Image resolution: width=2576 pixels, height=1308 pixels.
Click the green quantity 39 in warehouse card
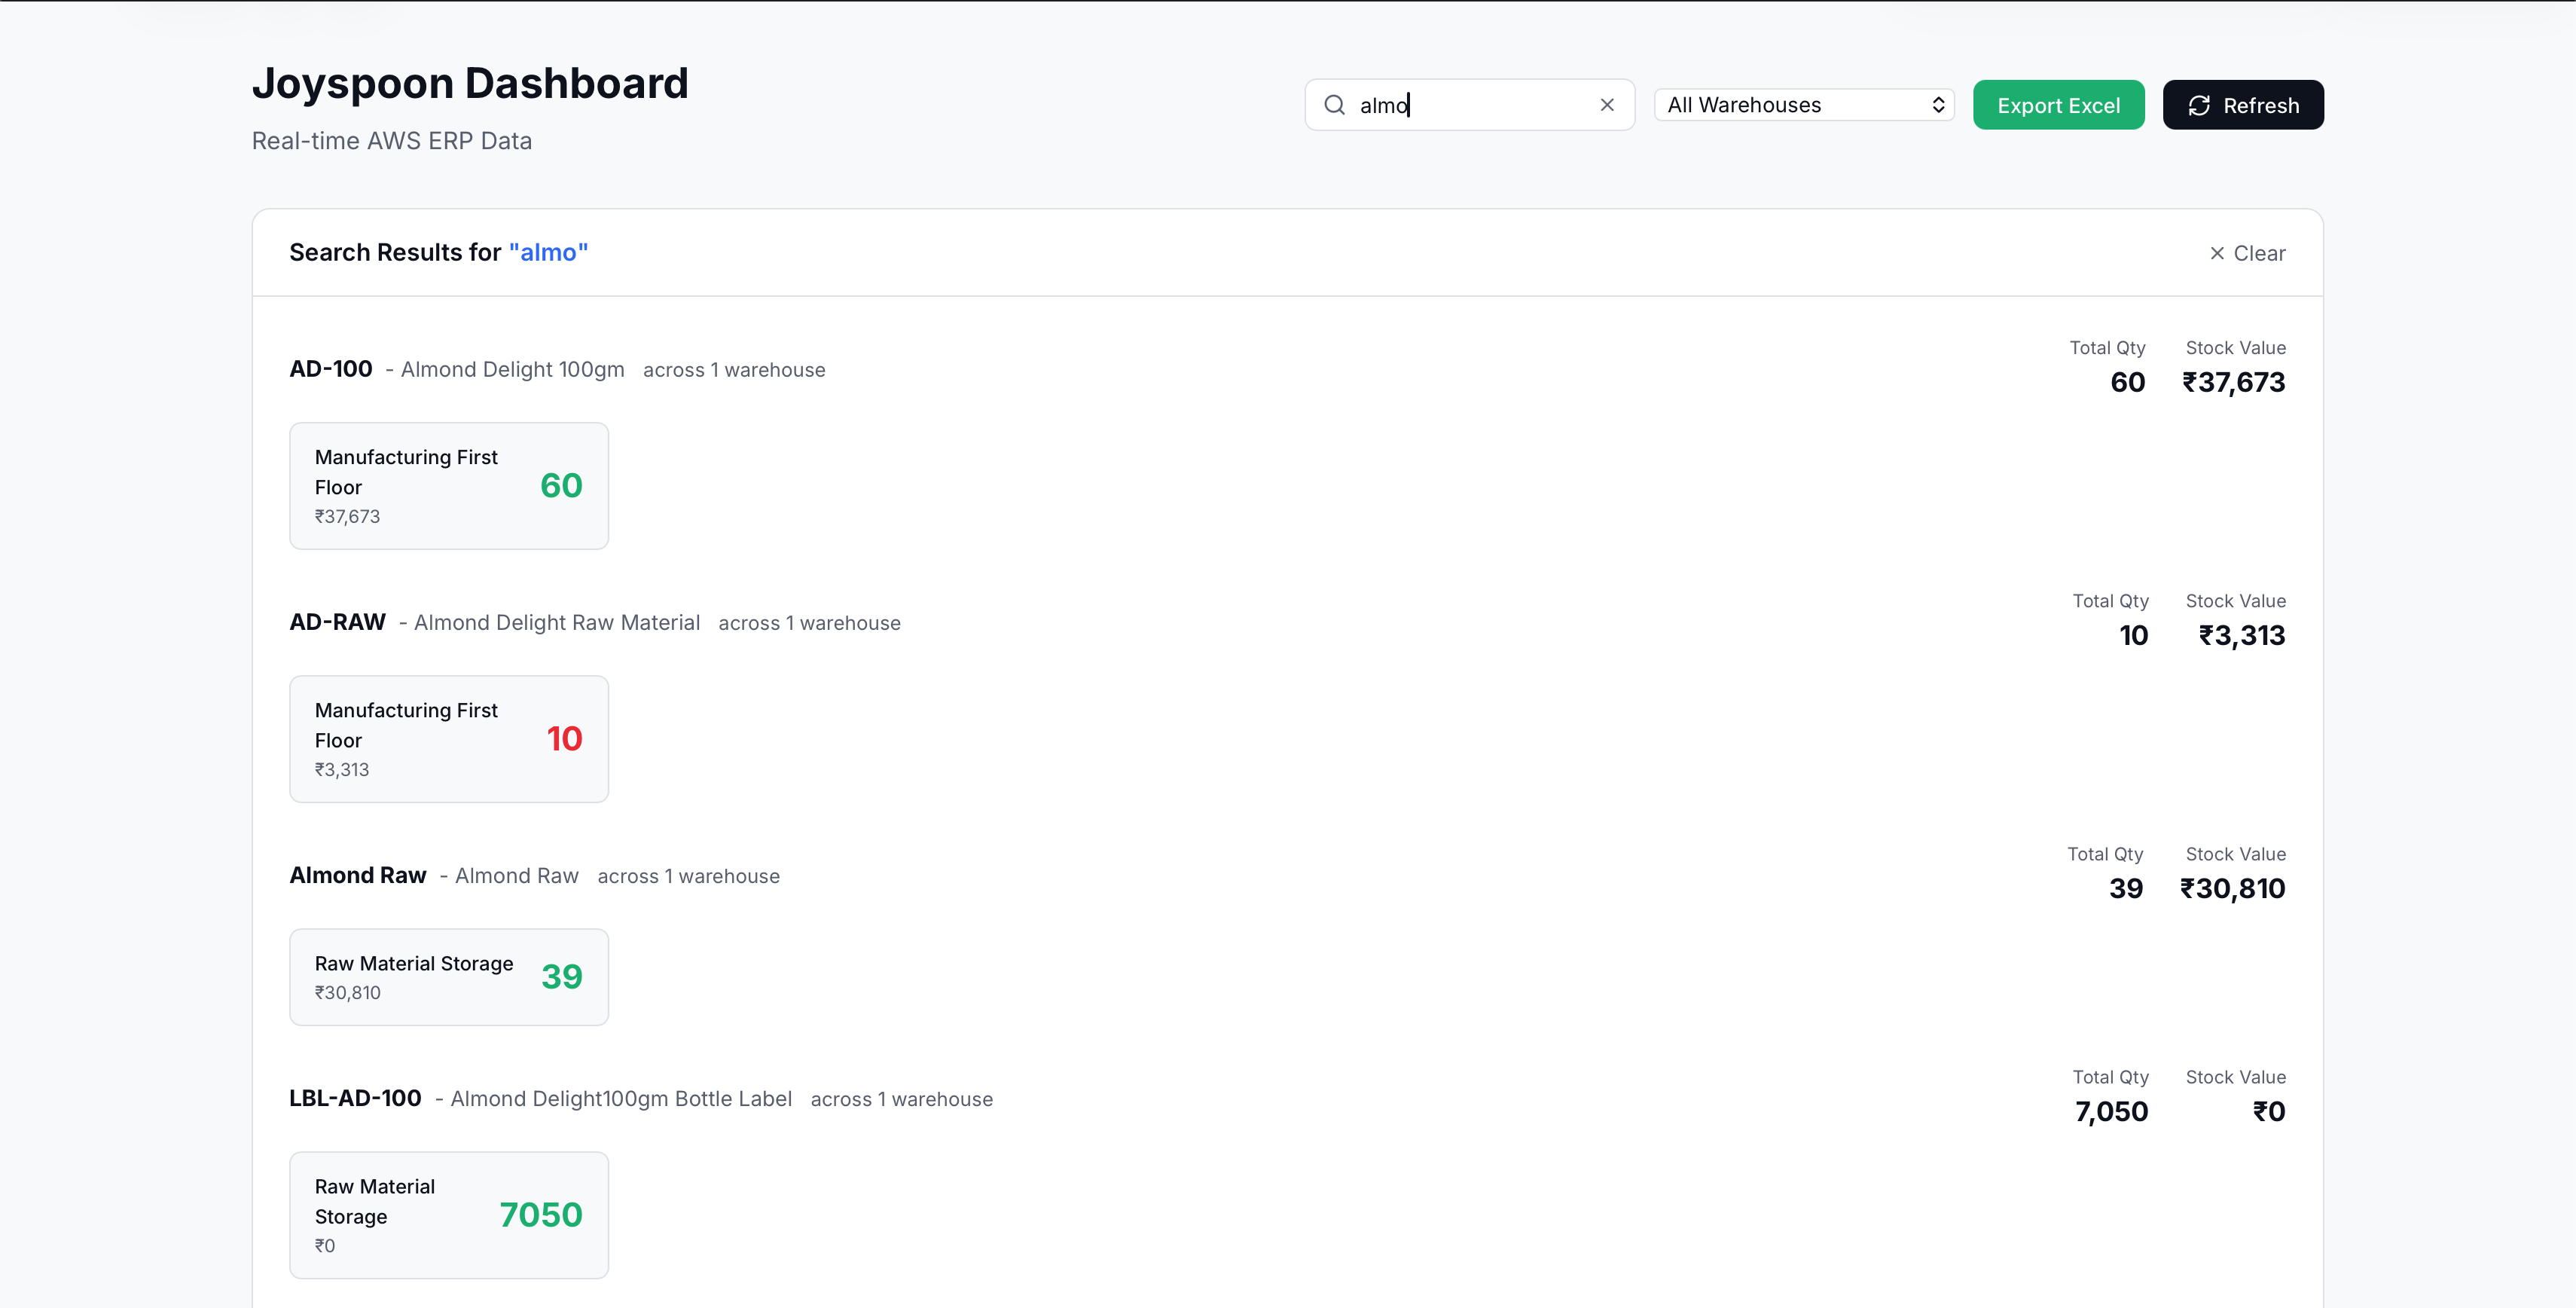pos(562,977)
